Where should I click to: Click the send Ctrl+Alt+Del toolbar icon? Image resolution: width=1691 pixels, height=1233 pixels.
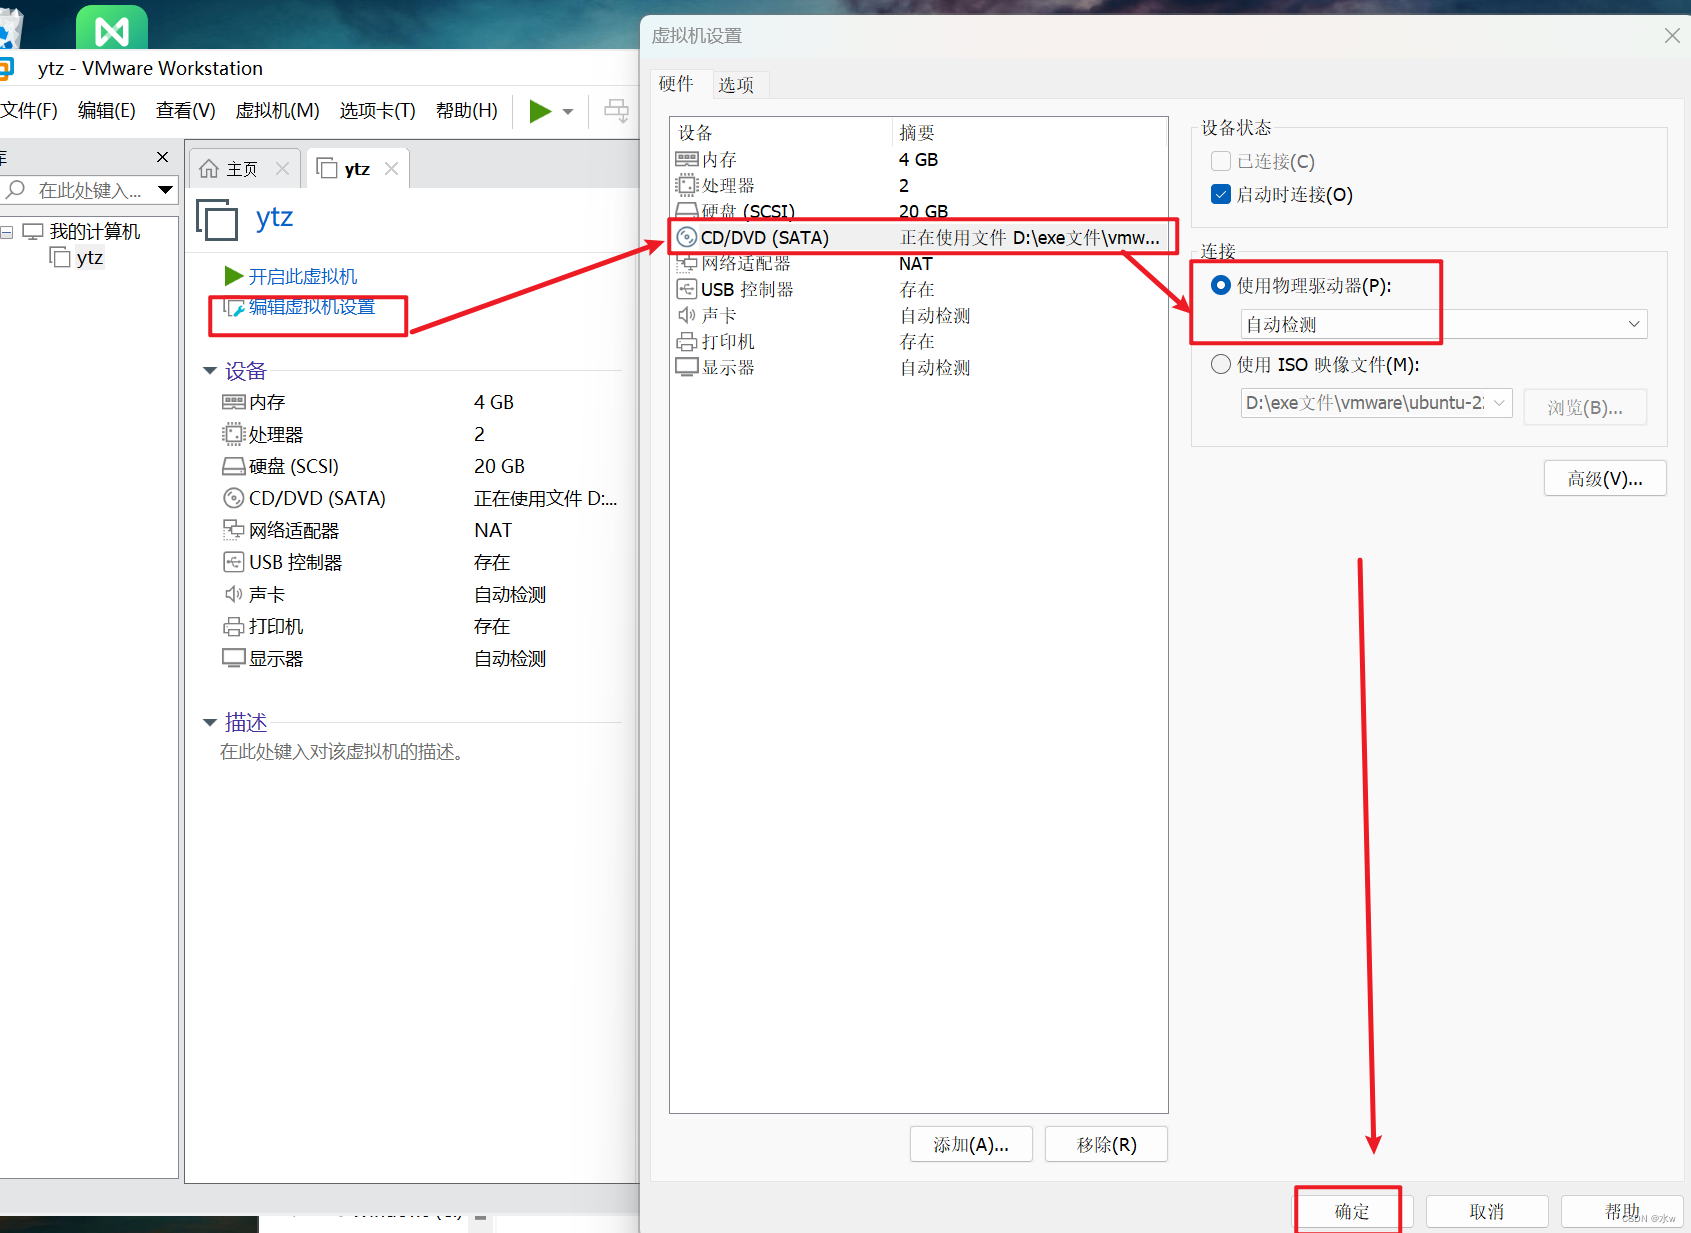pos(617,111)
